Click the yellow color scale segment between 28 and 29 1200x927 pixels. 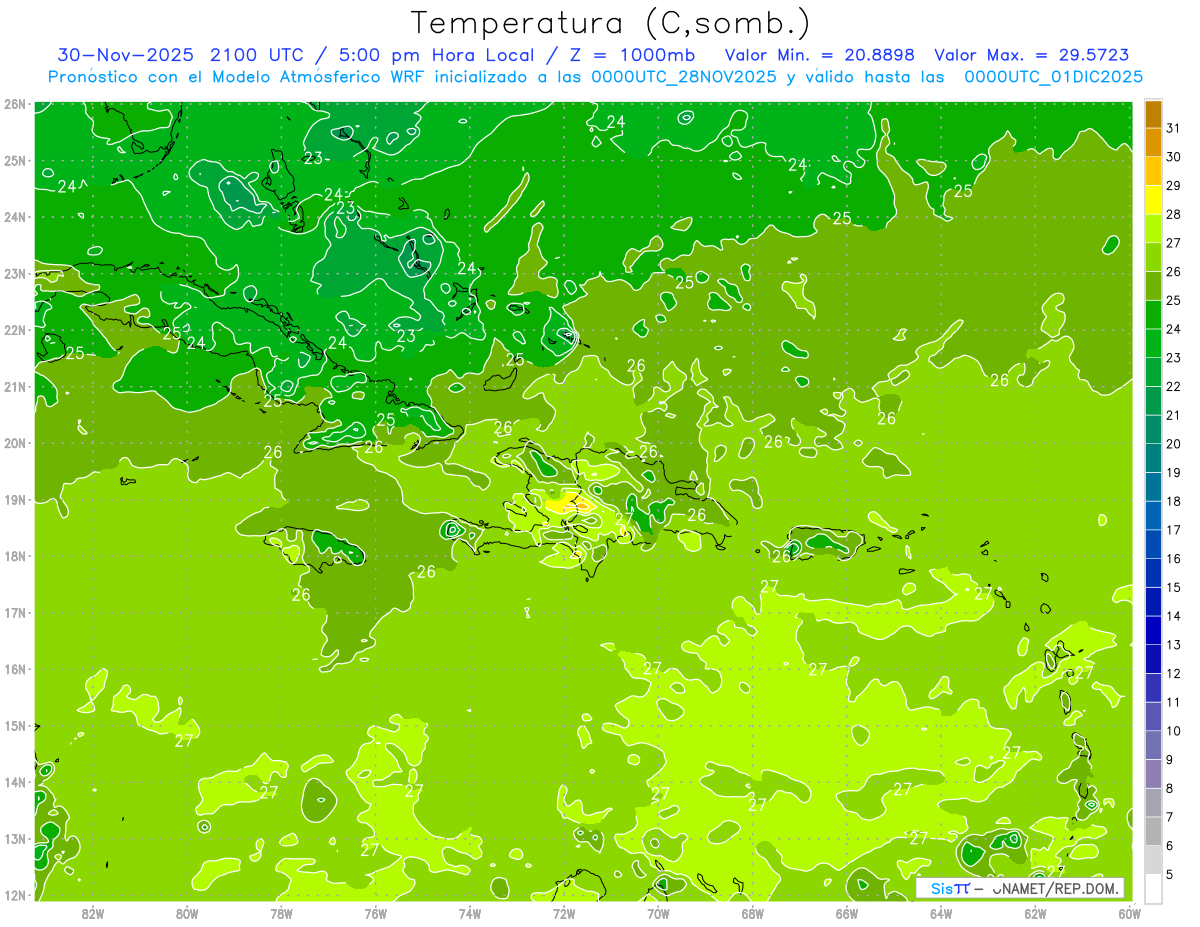(x=1153, y=200)
